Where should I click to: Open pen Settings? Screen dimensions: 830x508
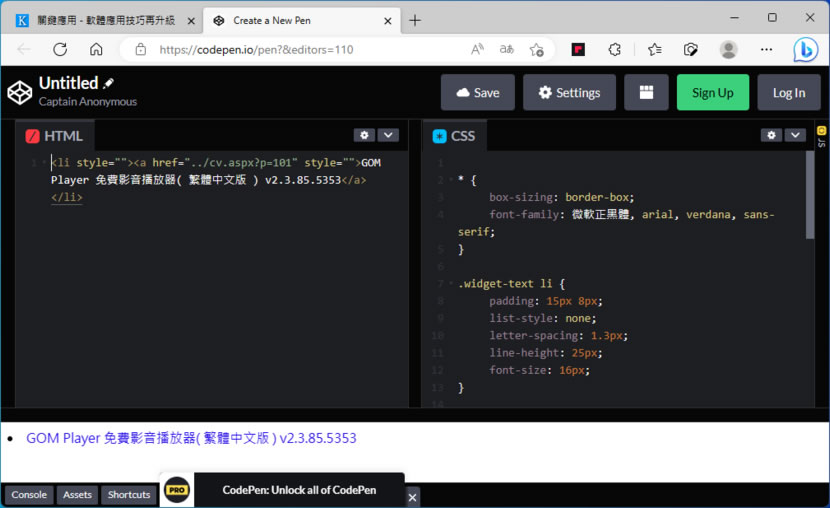pyautogui.click(x=569, y=93)
